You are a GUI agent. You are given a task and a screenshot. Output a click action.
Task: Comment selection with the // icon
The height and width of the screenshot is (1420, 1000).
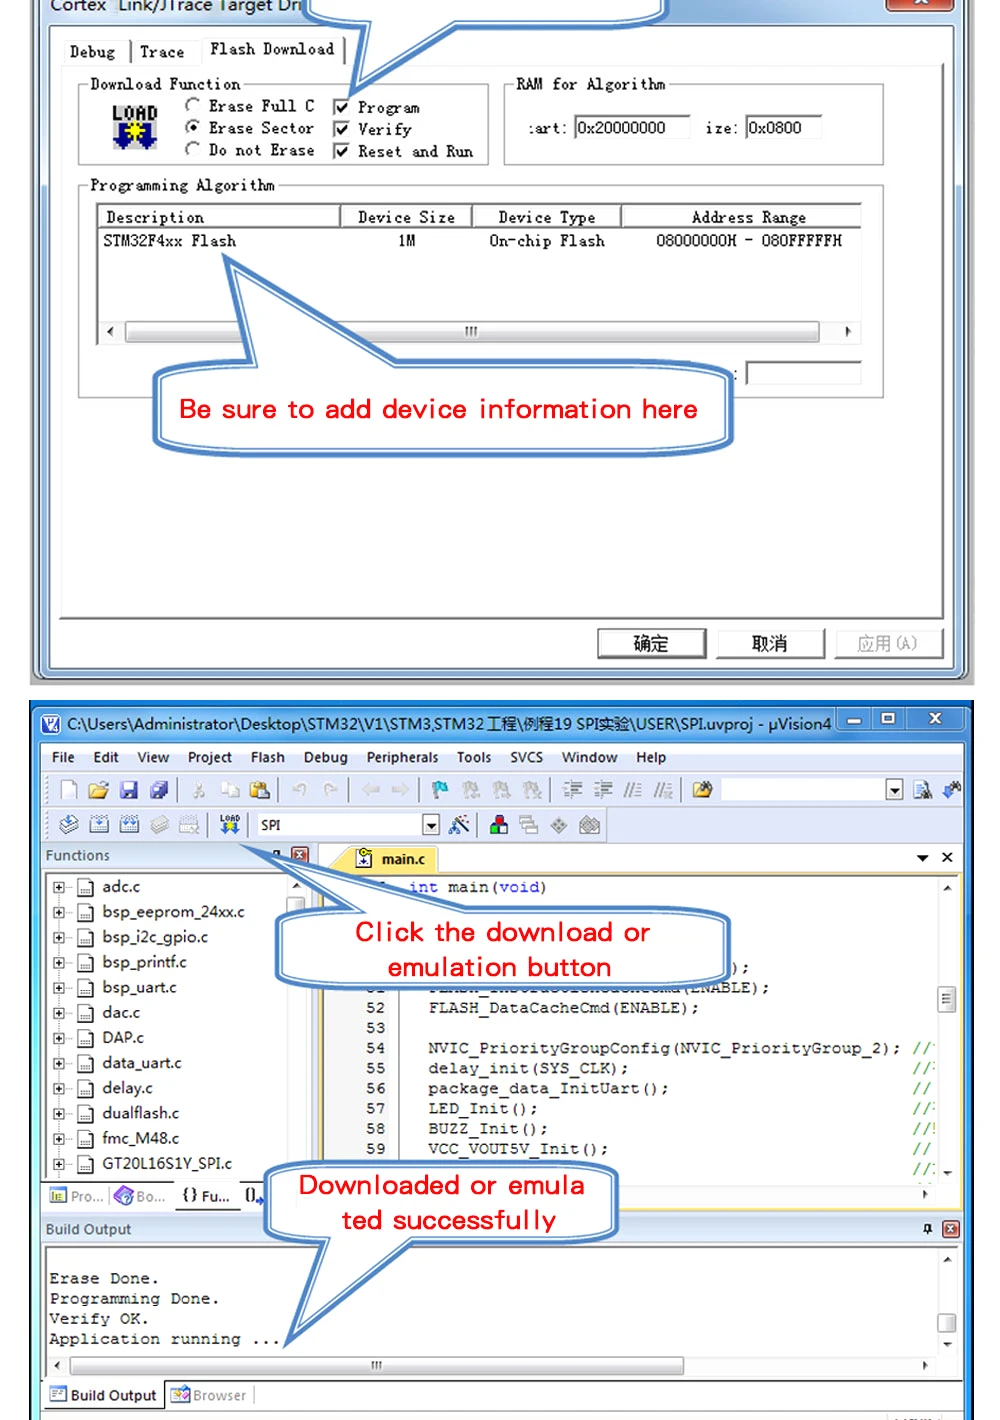pos(633,790)
